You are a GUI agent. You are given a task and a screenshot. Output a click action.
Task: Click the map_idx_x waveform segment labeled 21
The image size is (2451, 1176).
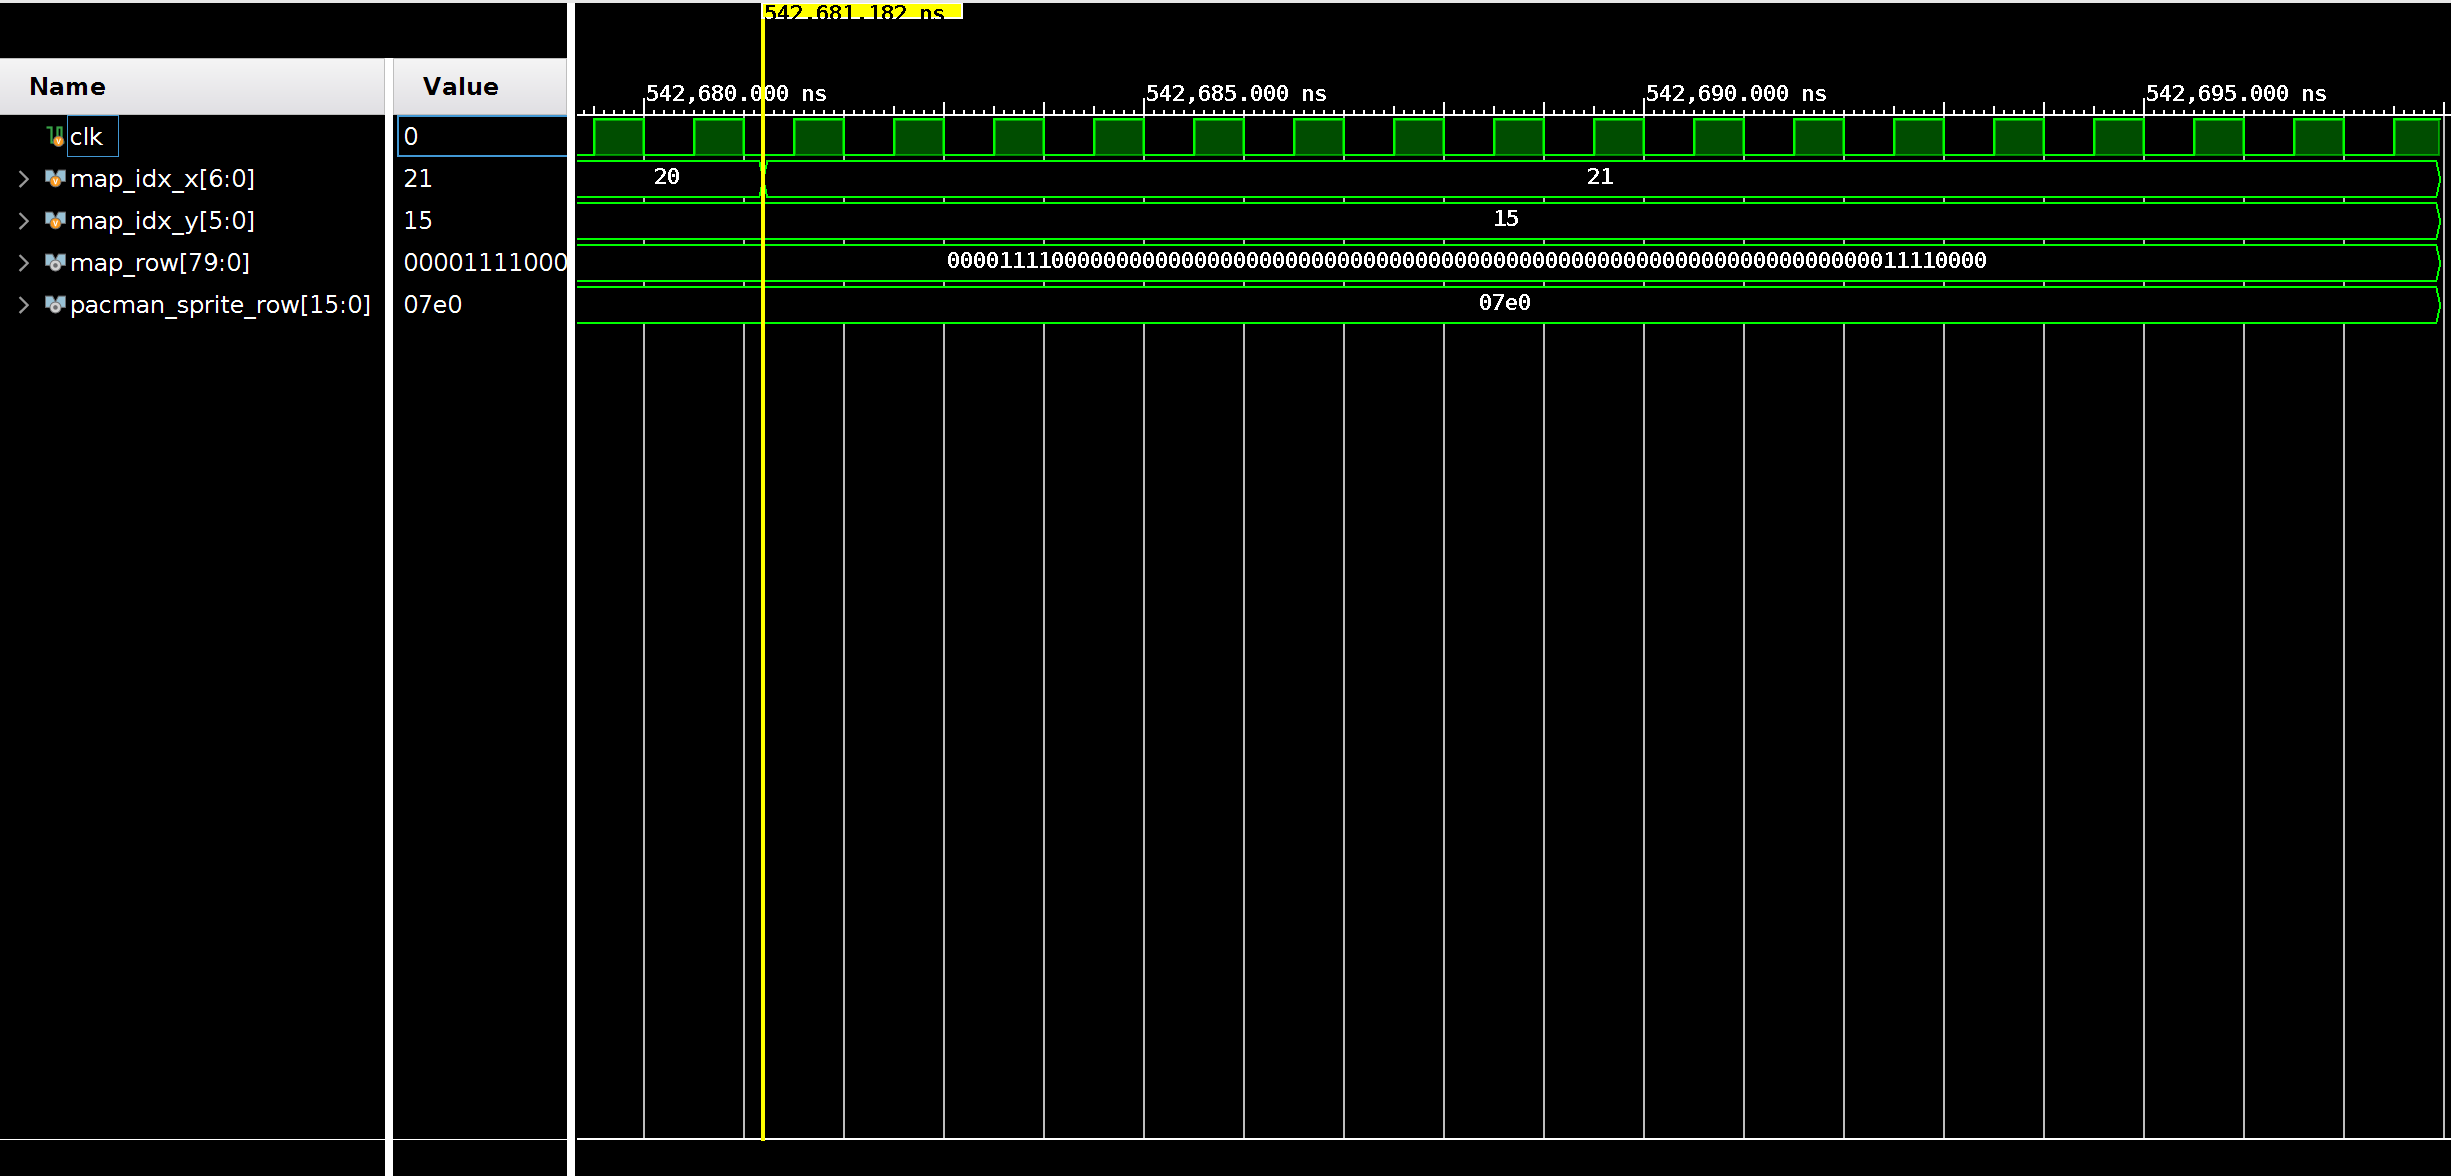tap(1600, 177)
